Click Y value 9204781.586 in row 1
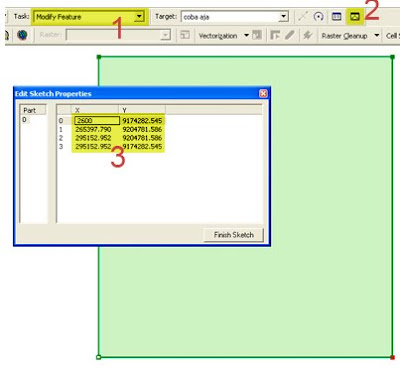400x371 pixels. (x=142, y=129)
